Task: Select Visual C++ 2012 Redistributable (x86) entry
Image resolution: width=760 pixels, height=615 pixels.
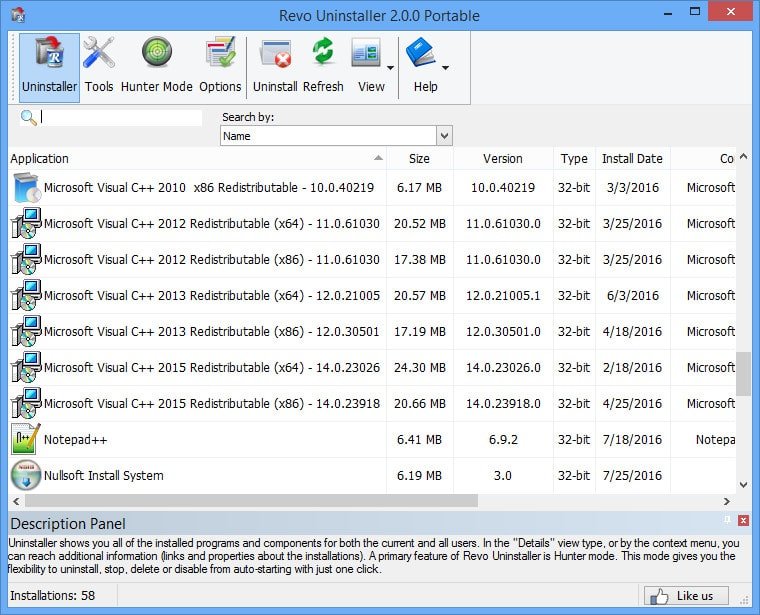Action: point(212,259)
